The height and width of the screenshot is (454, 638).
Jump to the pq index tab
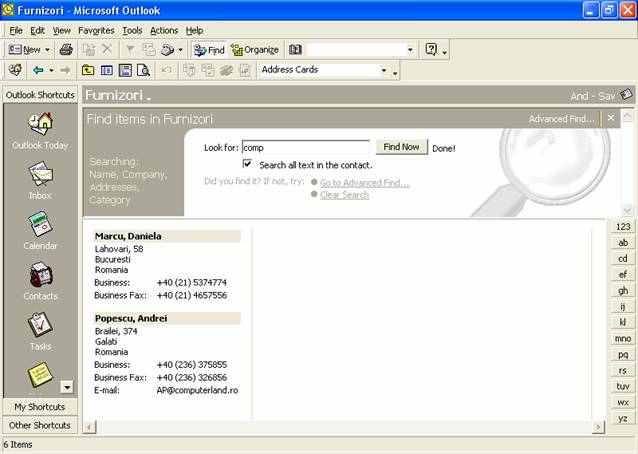[623, 354]
